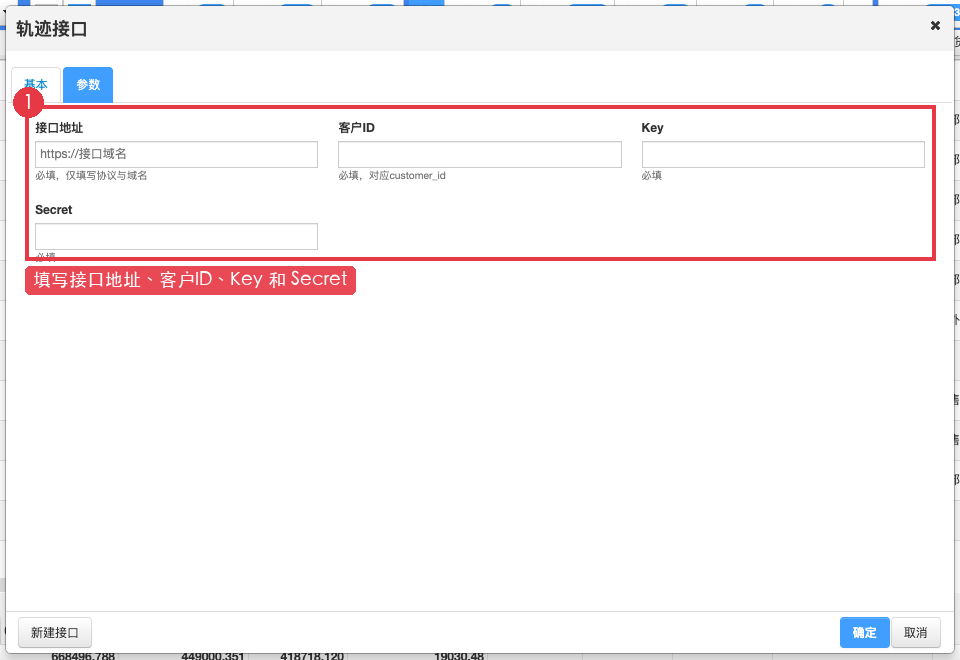This screenshot has height=660, width=960.
Task: Select the 参数 tab
Action: click(88, 84)
